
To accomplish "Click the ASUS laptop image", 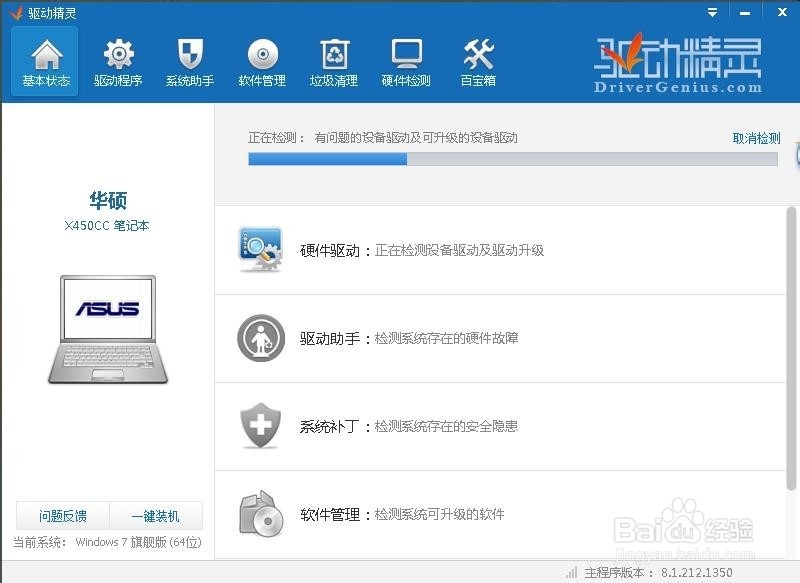I will coord(108,329).
